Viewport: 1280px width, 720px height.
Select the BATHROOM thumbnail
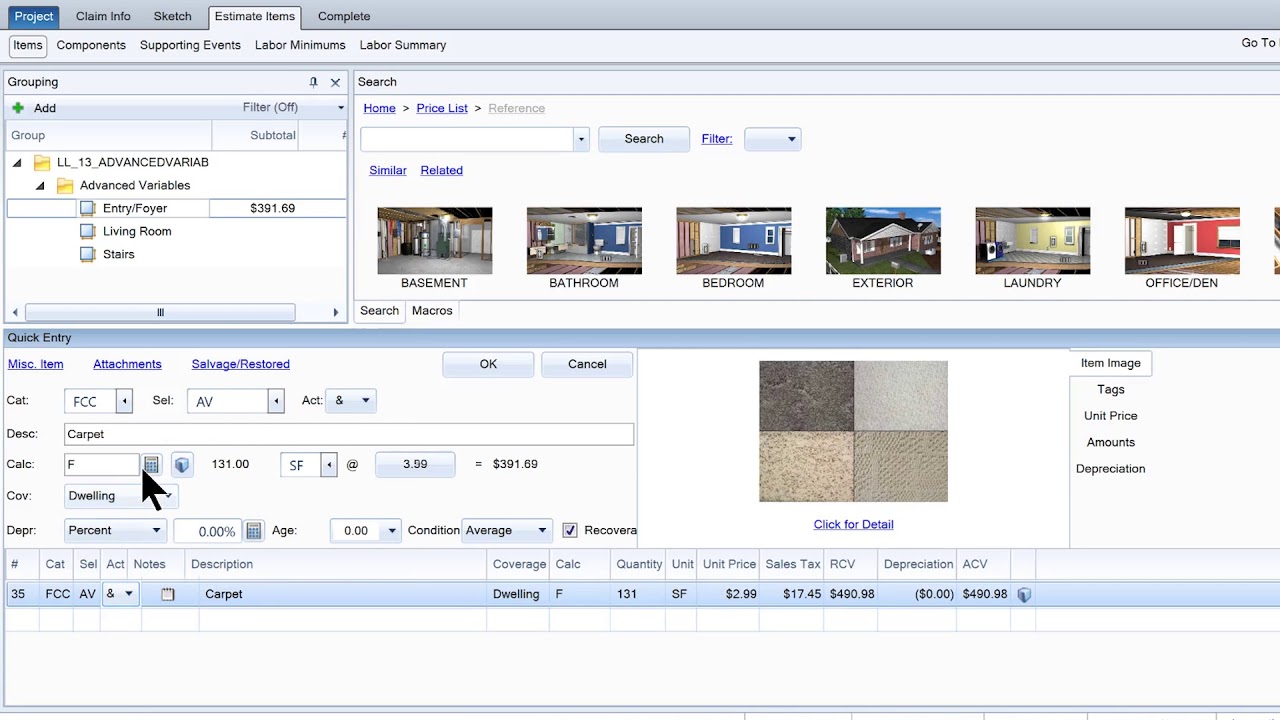tap(584, 241)
